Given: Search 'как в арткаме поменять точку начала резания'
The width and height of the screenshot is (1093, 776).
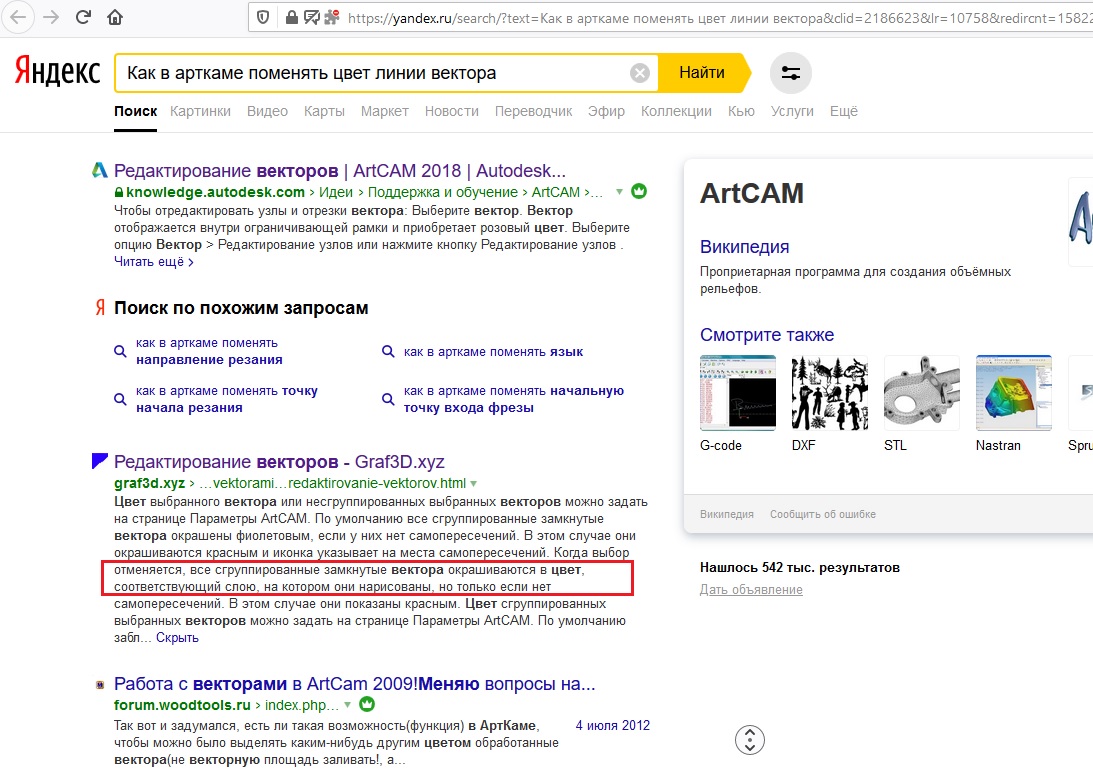Looking at the screenshot, I should point(227,400).
